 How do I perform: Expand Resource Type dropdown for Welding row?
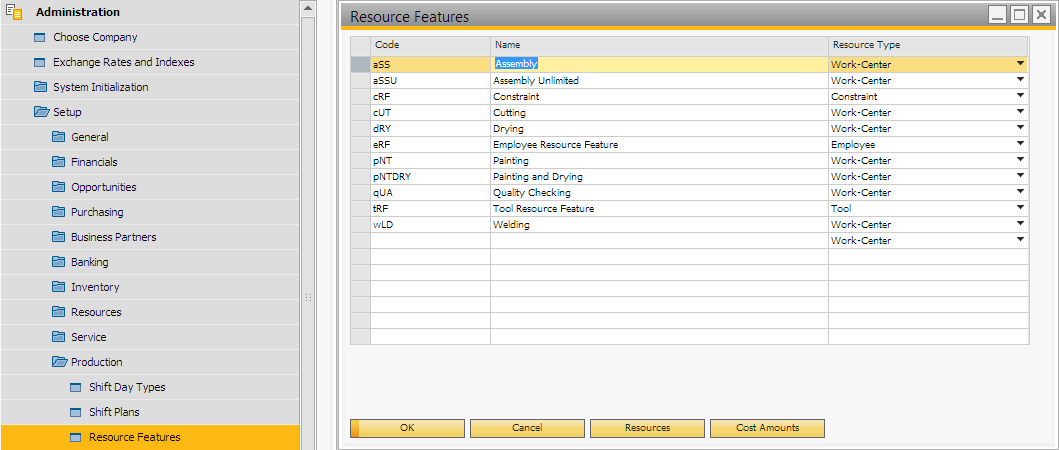point(1020,224)
